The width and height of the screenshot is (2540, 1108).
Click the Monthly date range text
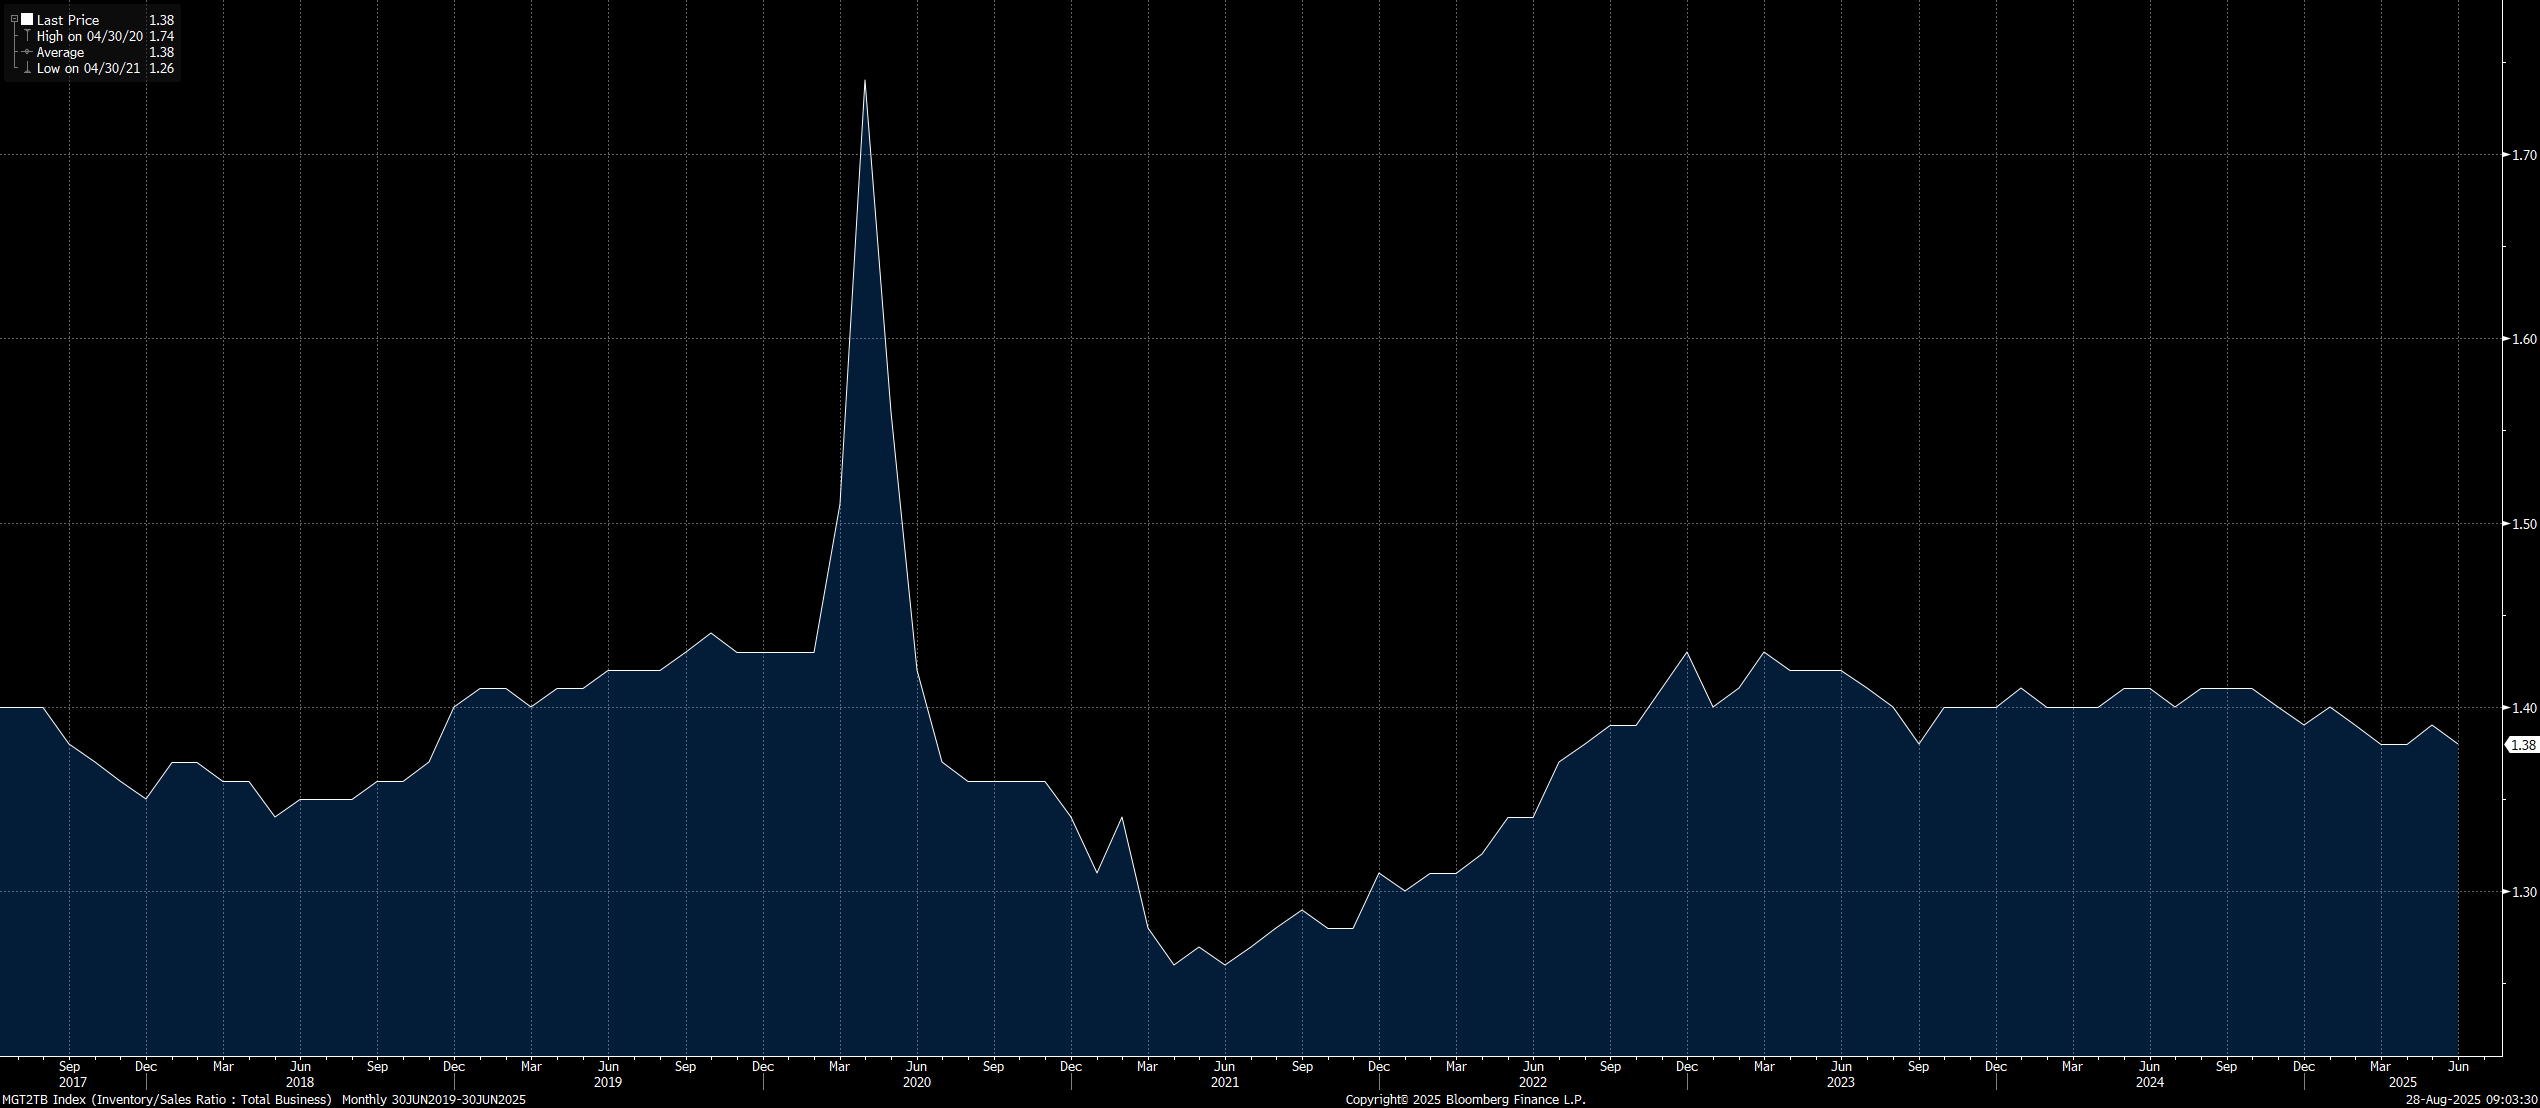pyautogui.click(x=433, y=1099)
